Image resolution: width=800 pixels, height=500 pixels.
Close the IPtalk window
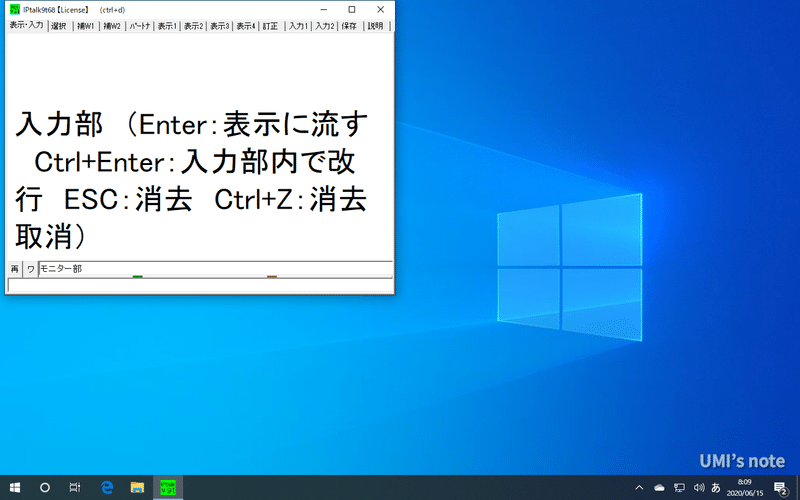380,10
